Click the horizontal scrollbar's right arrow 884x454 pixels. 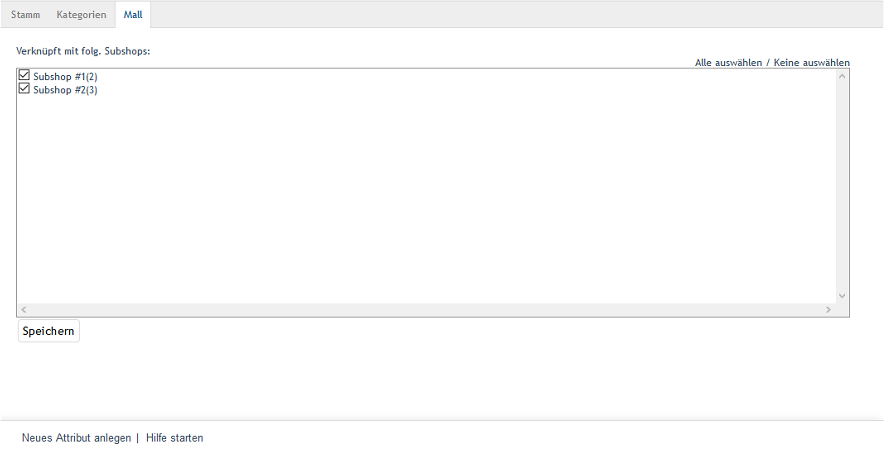pos(828,310)
